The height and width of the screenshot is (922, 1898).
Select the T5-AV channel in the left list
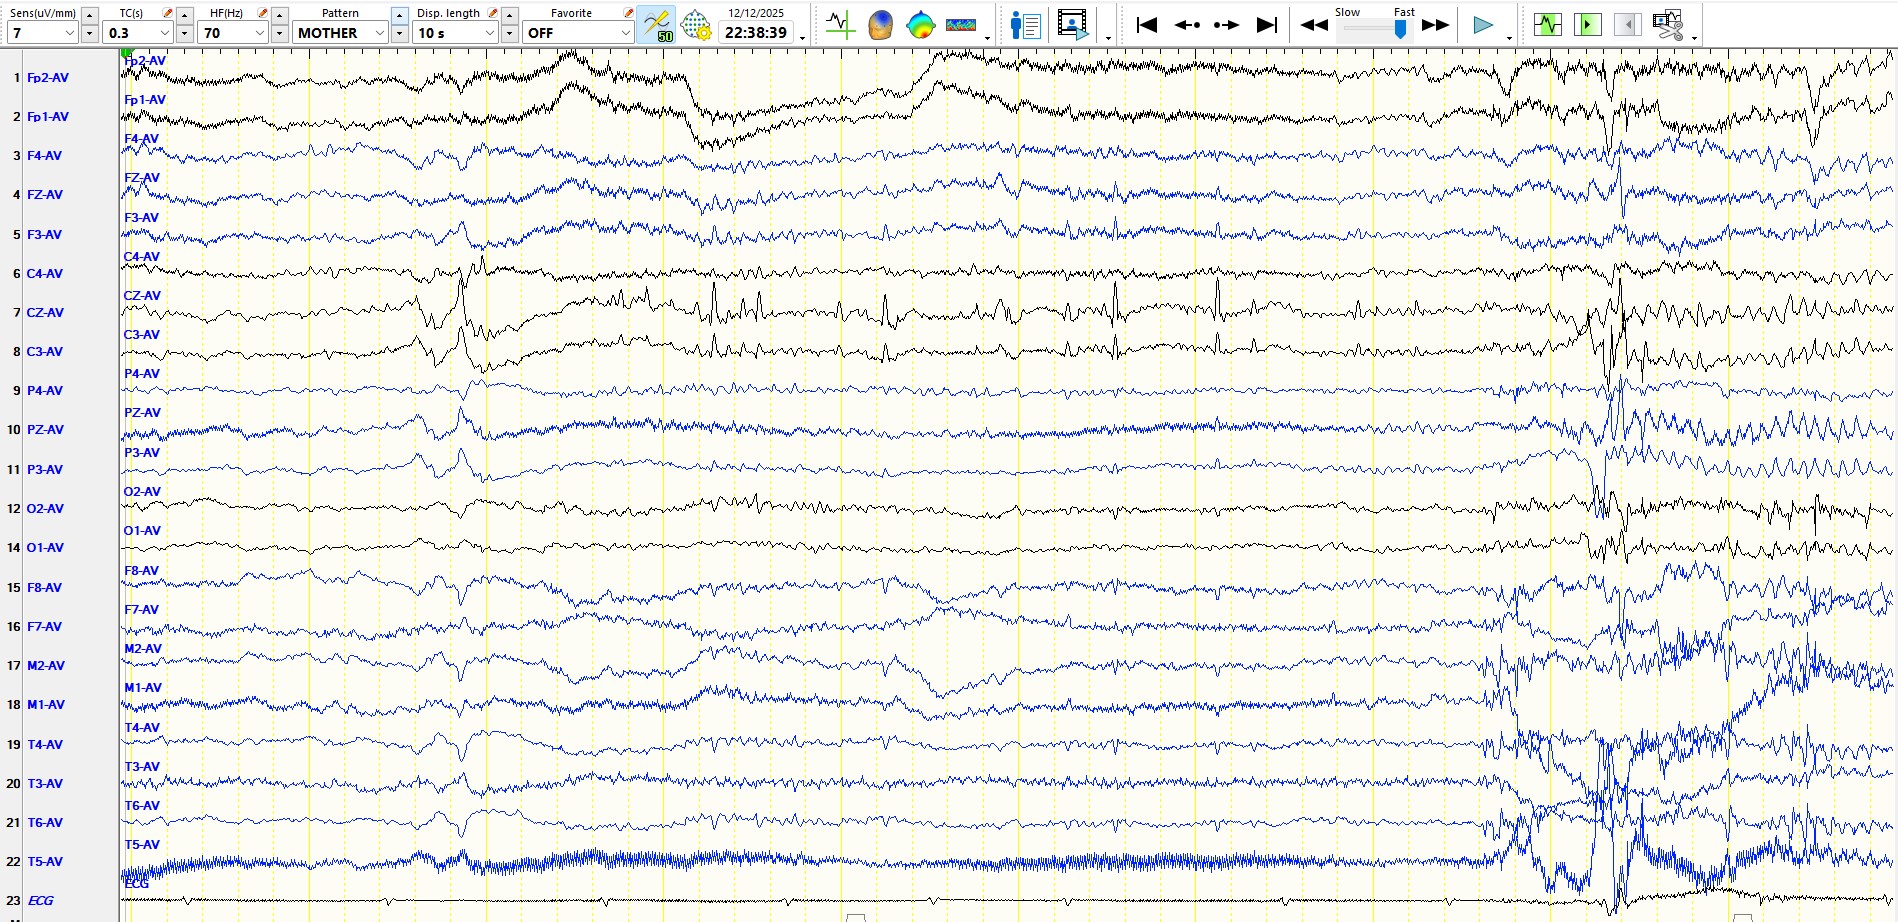pos(45,862)
